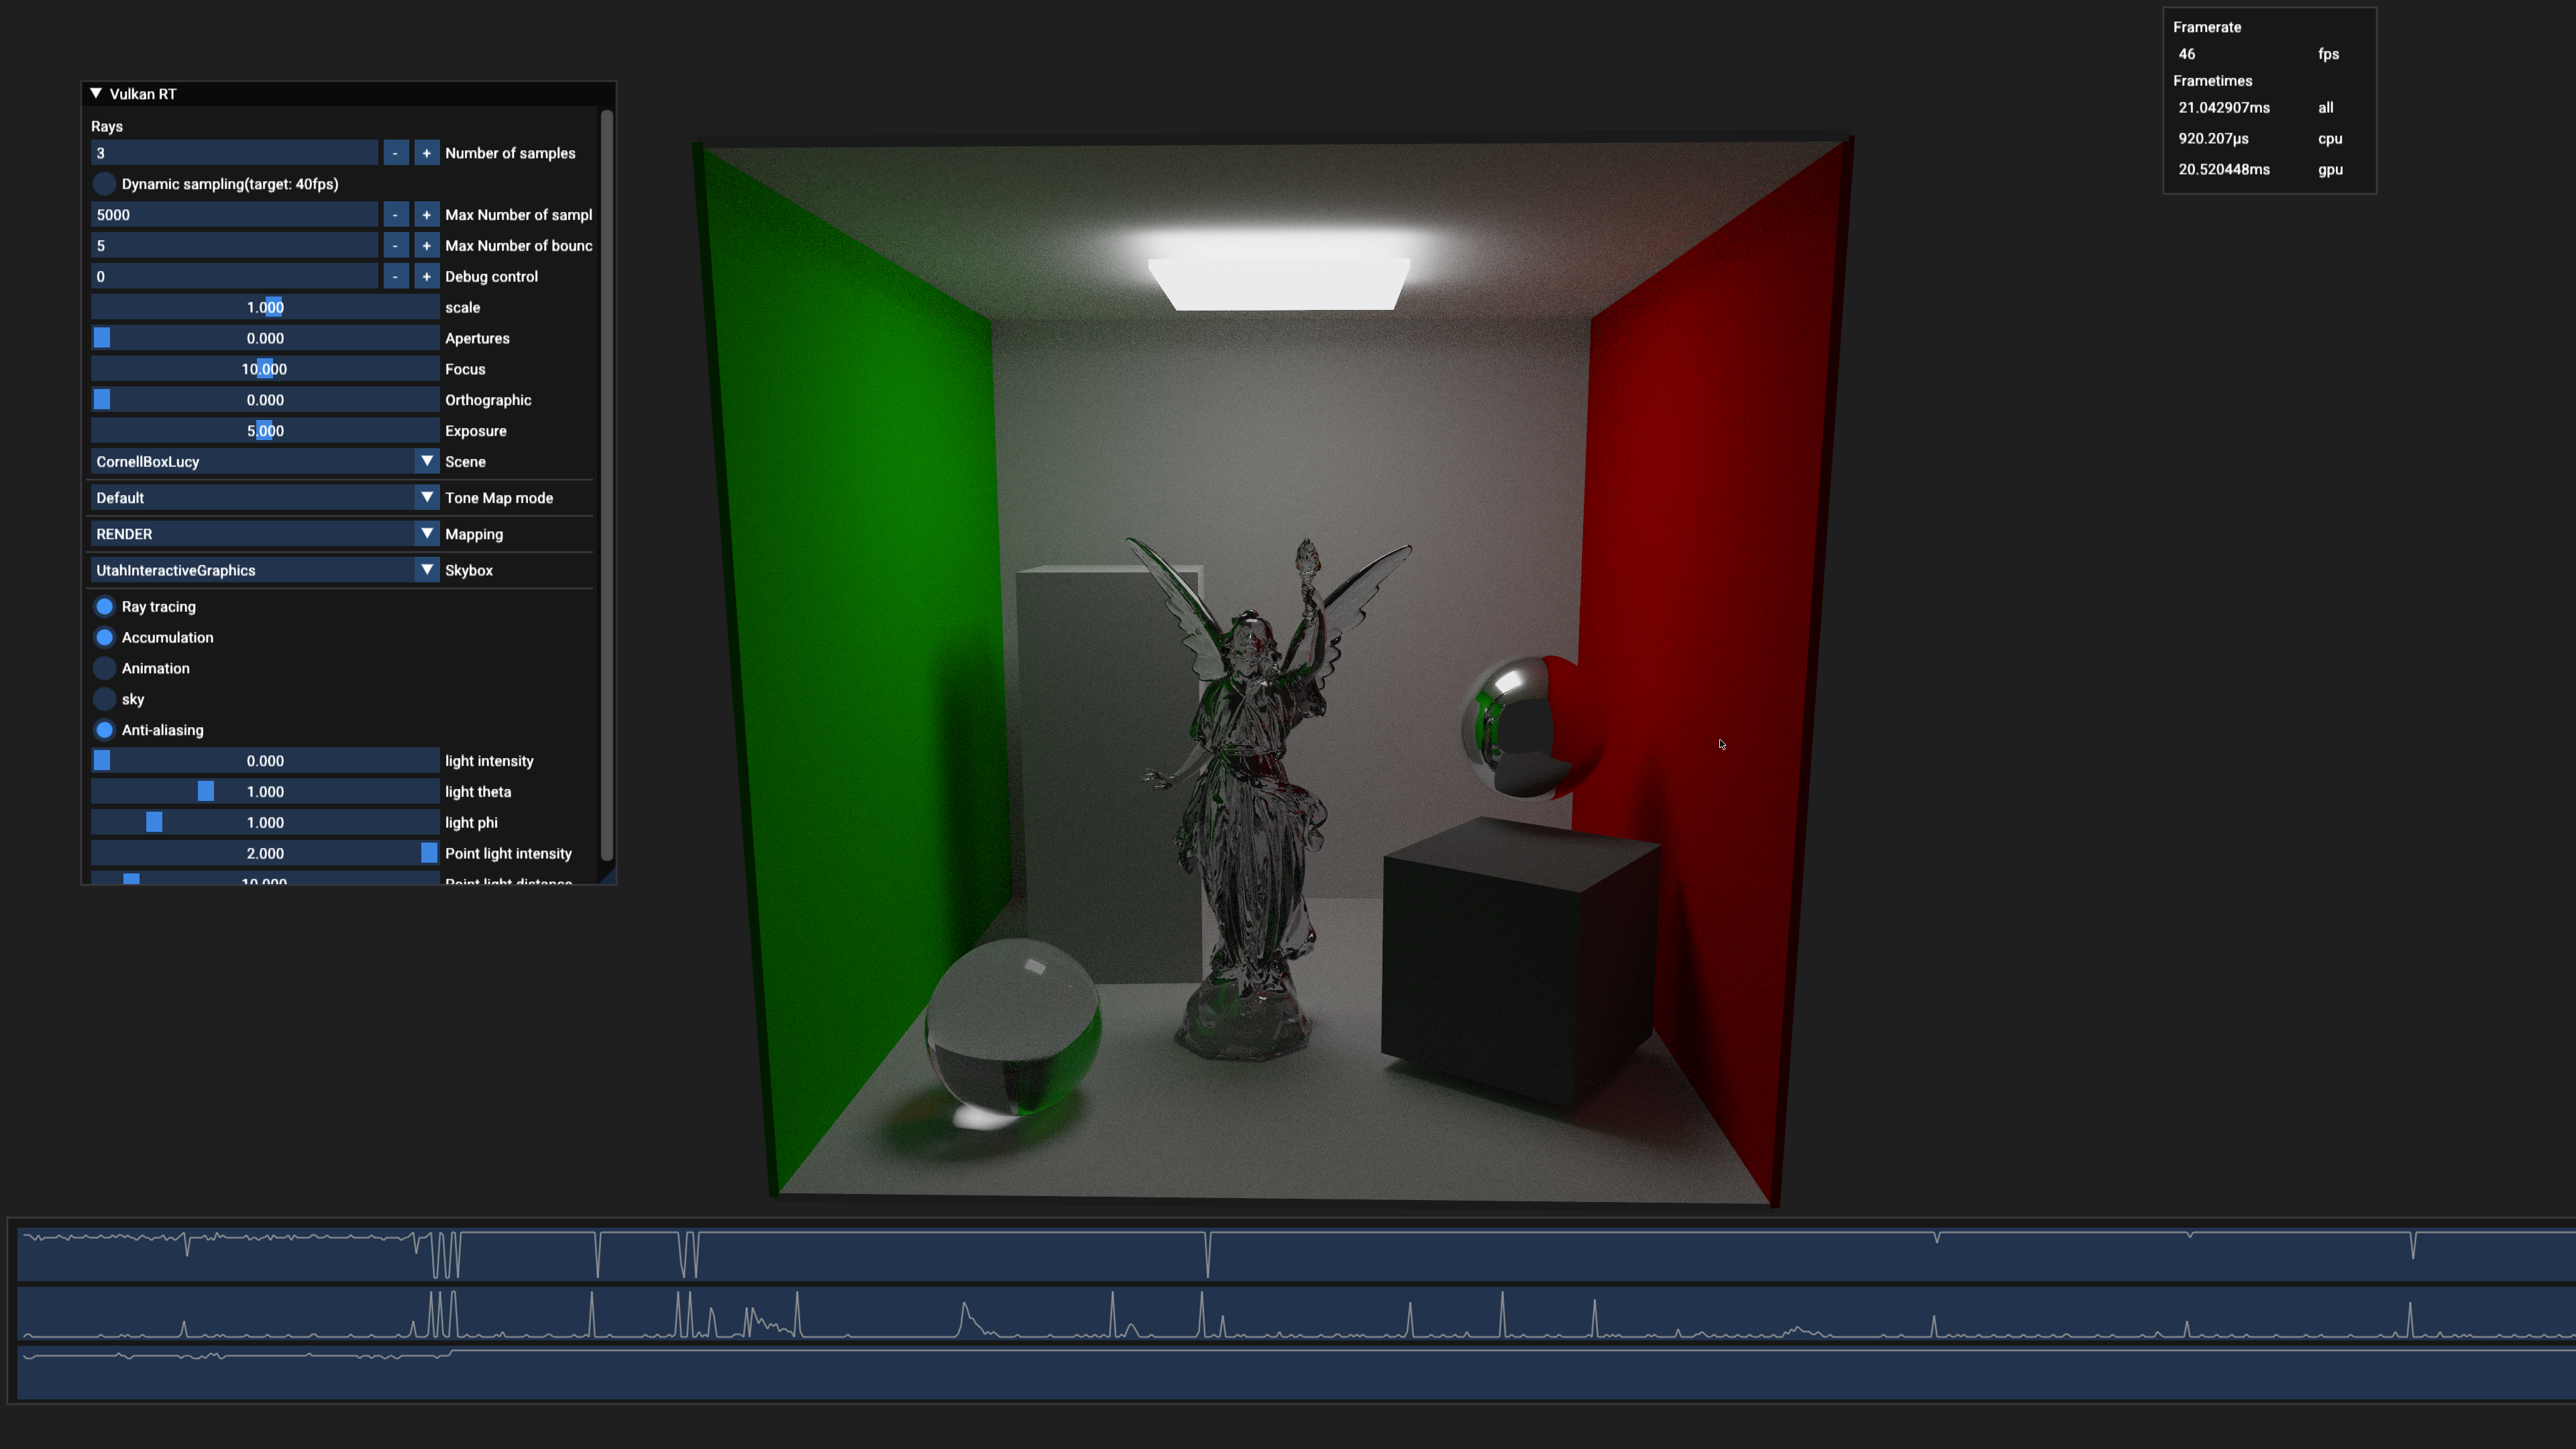Screen dimensions: 2576x1449
Task: Decrement the Debug control value
Action: [395, 277]
